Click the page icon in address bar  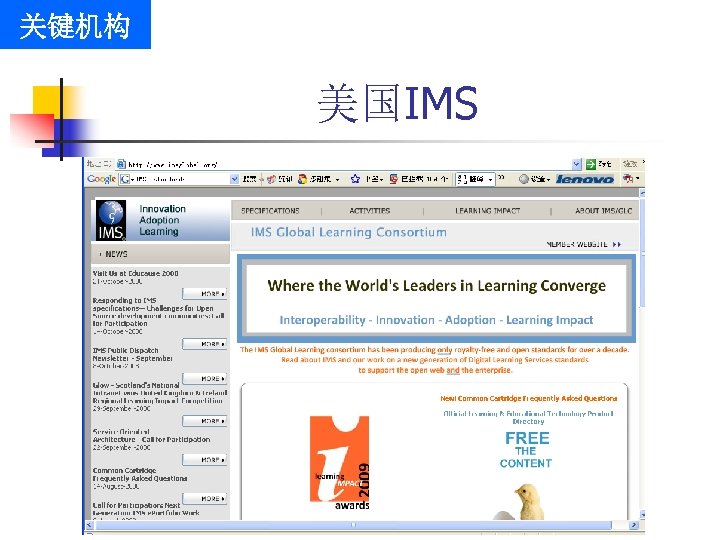[121, 164]
